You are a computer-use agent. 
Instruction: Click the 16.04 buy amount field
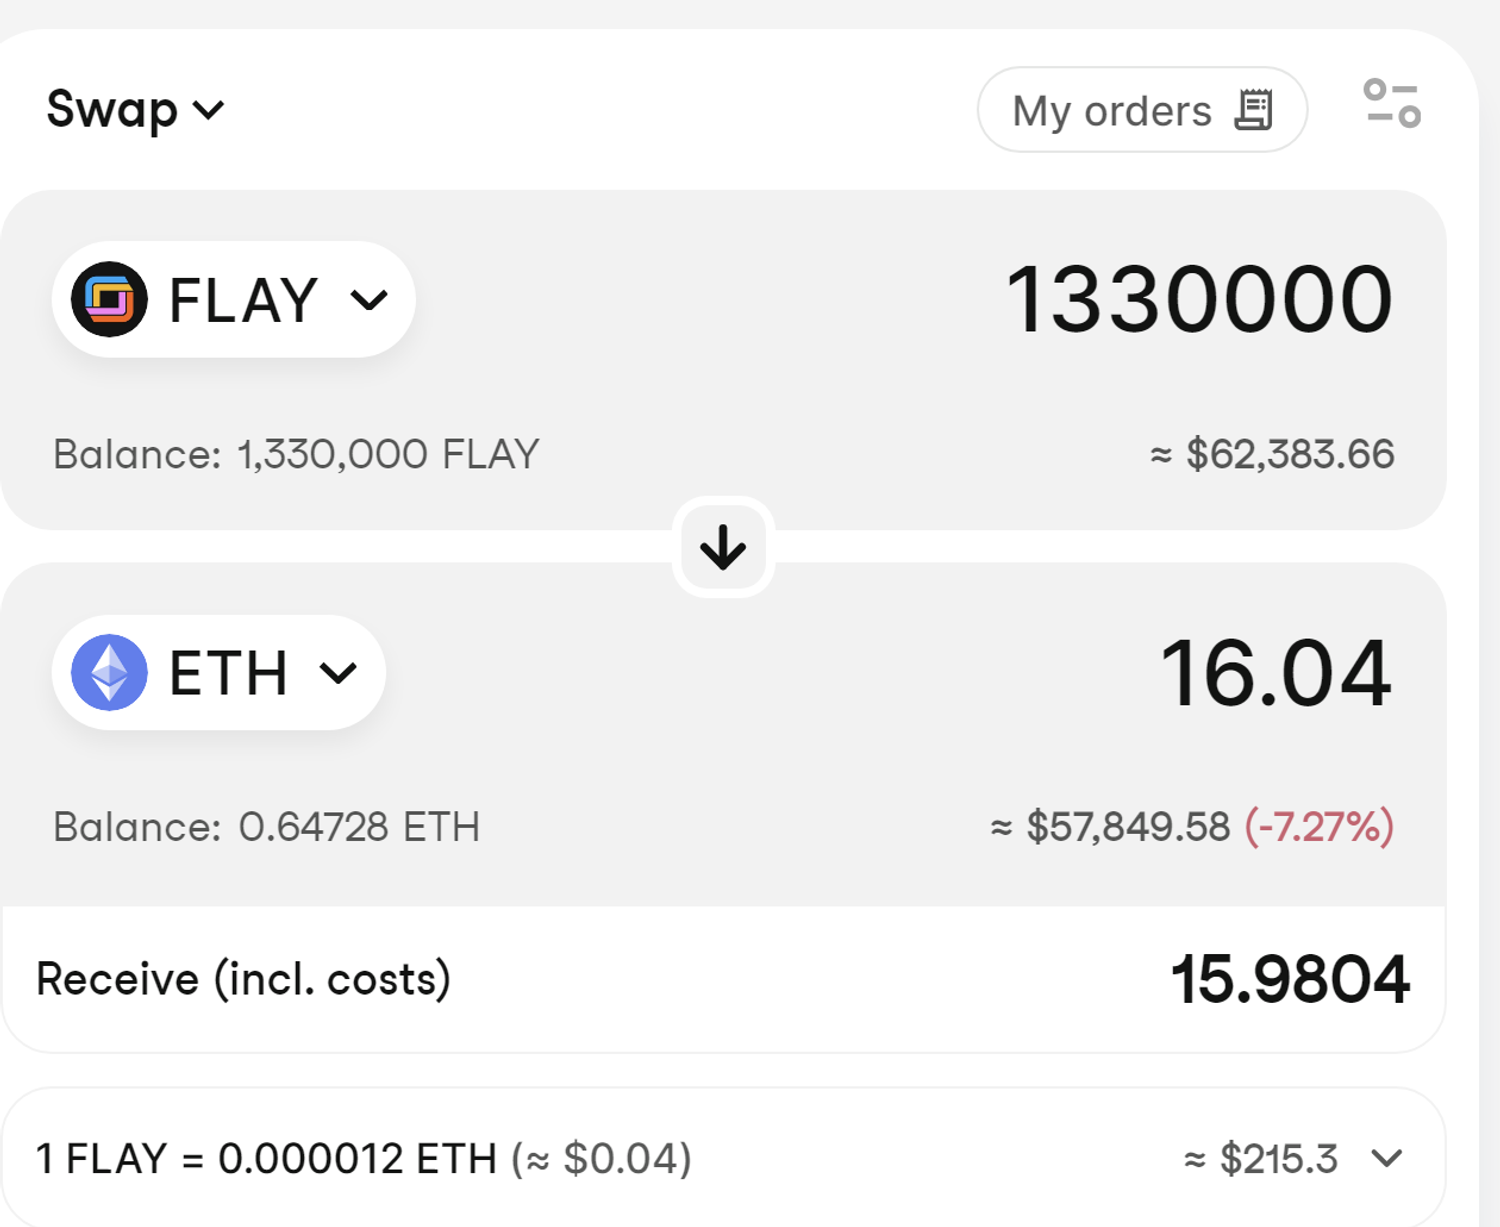pos(1275,673)
